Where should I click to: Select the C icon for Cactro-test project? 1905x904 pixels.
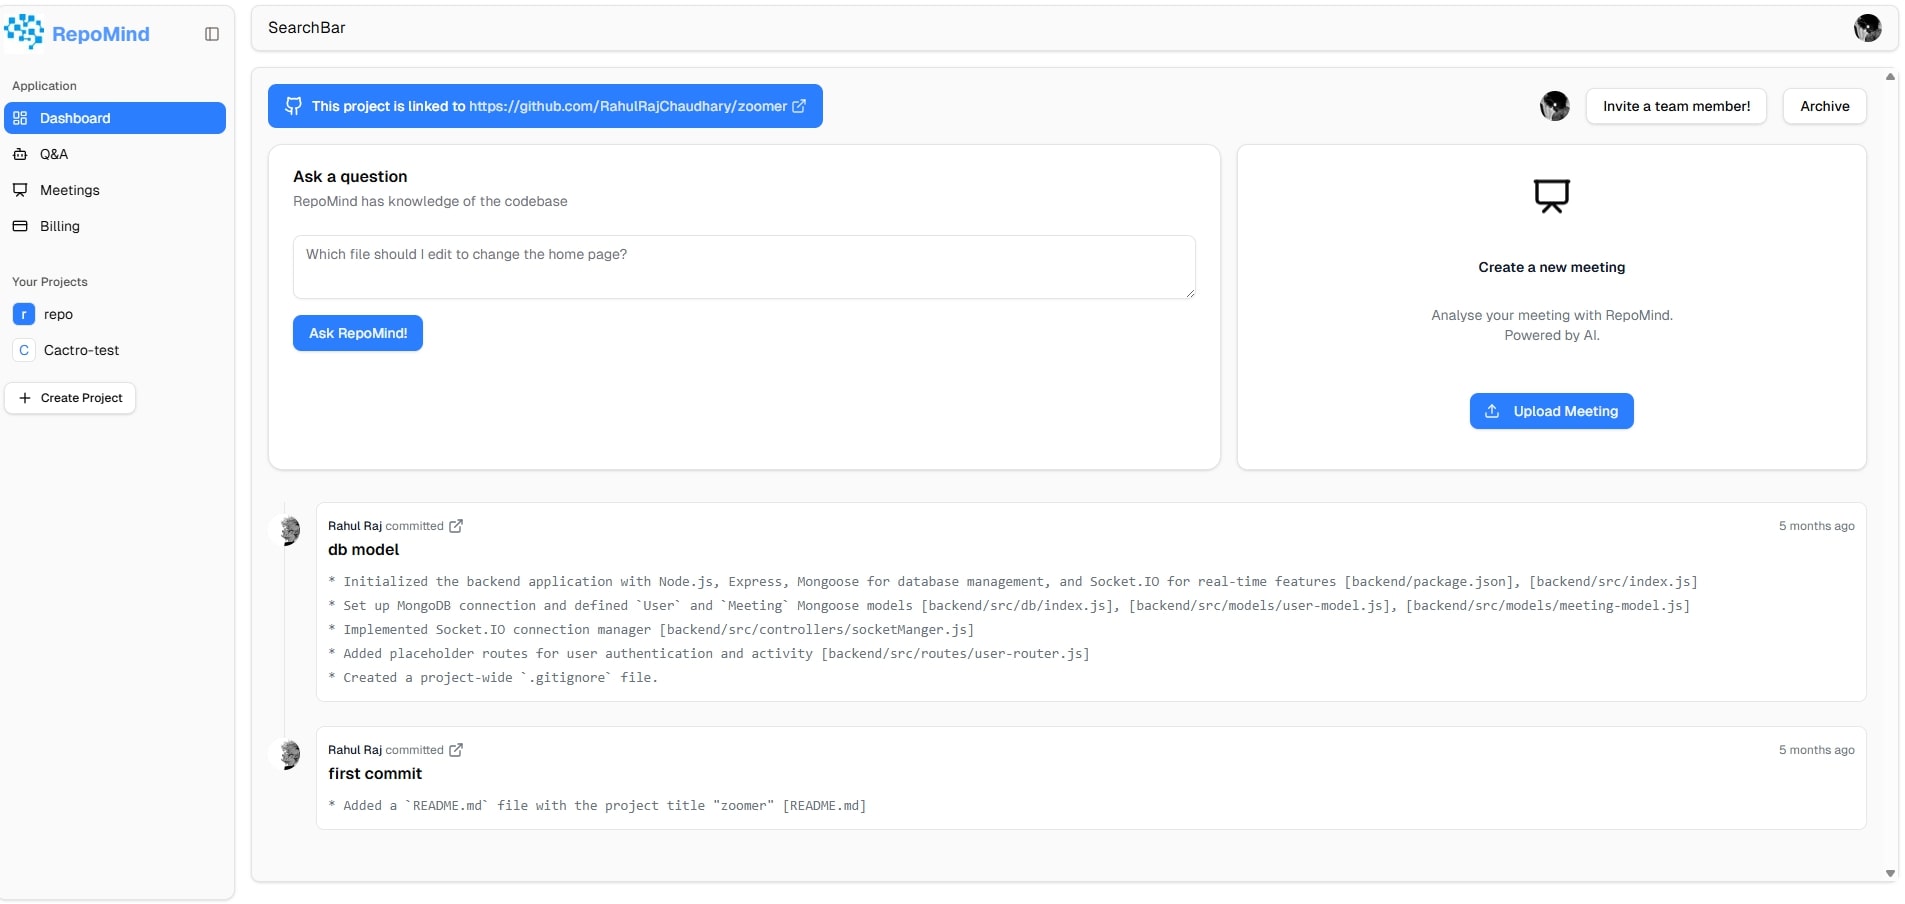click(x=23, y=350)
